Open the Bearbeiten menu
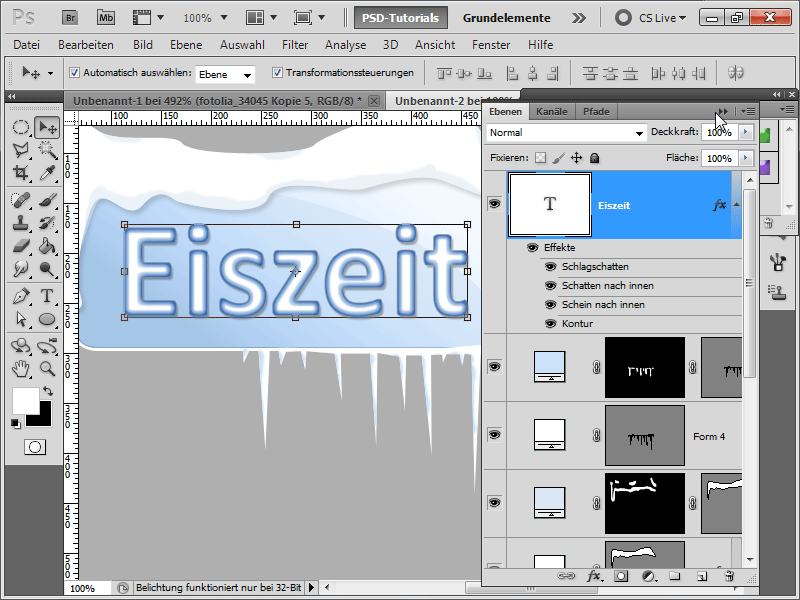This screenshot has width=800, height=600. (86, 45)
